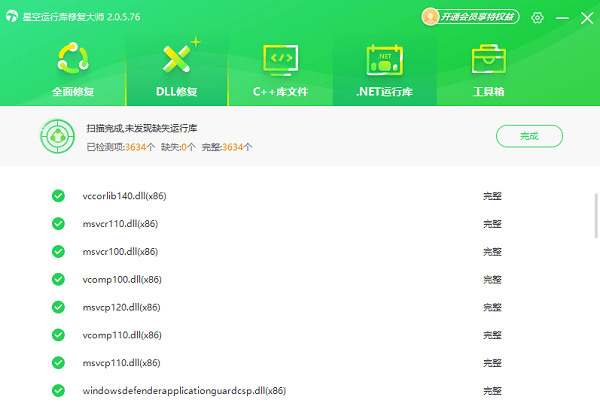Click the 扫描完成,未发现缺失运行库 message
600x412 pixels.
tap(142, 128)
